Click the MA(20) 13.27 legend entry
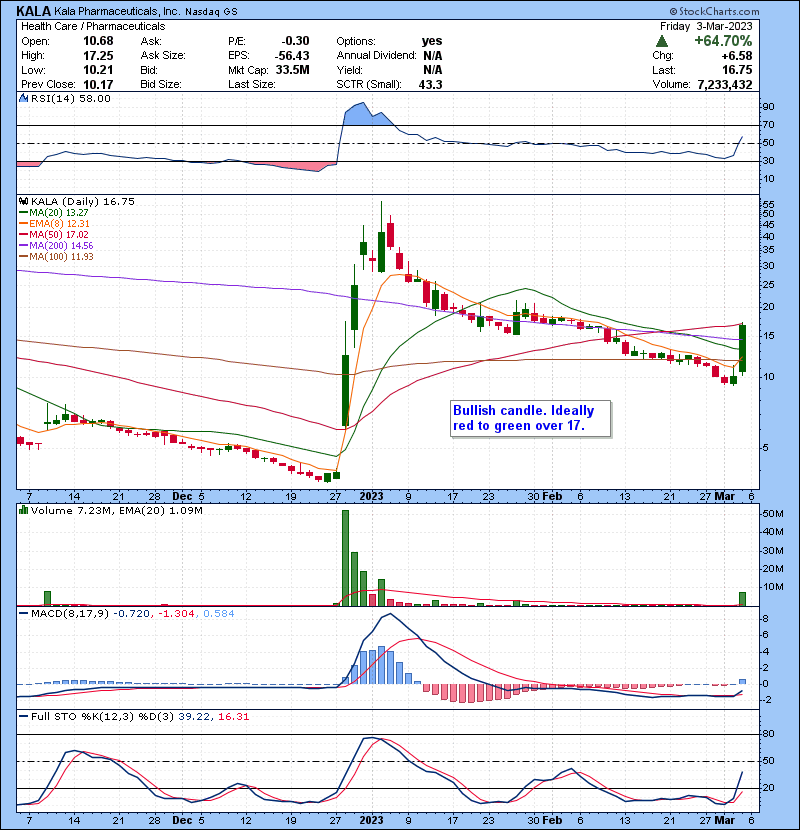The height and width of the screenshot is (830, 800). pyautogui.click(x=55, y=212)
